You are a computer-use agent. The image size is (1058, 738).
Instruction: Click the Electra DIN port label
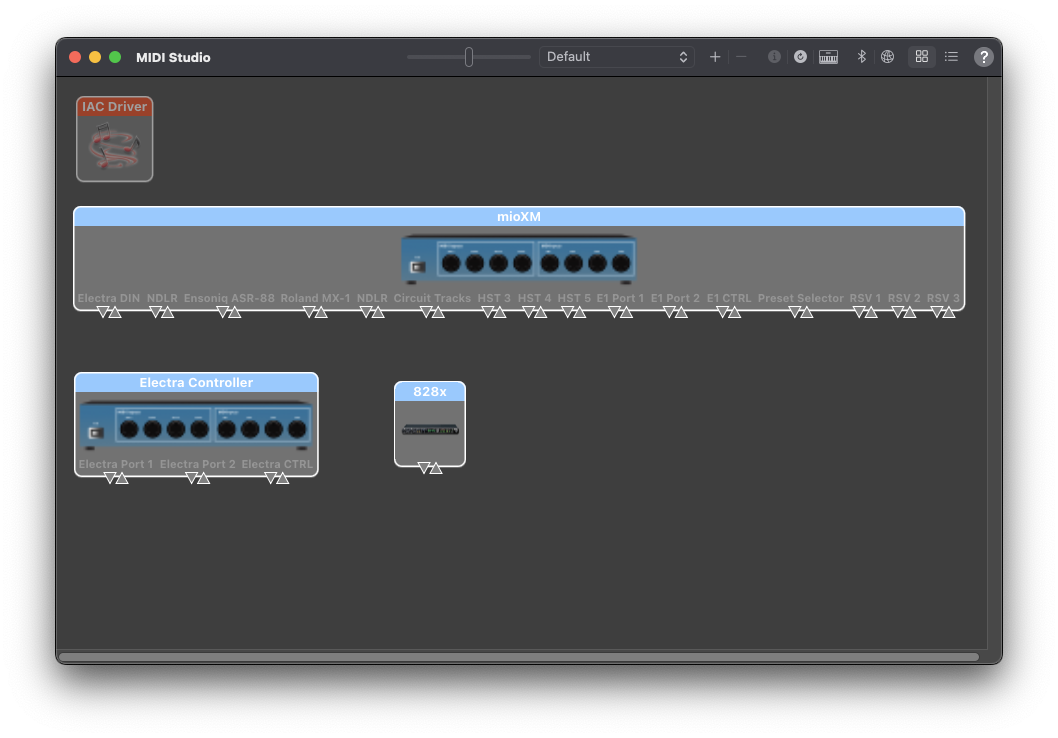coord(109,298)
